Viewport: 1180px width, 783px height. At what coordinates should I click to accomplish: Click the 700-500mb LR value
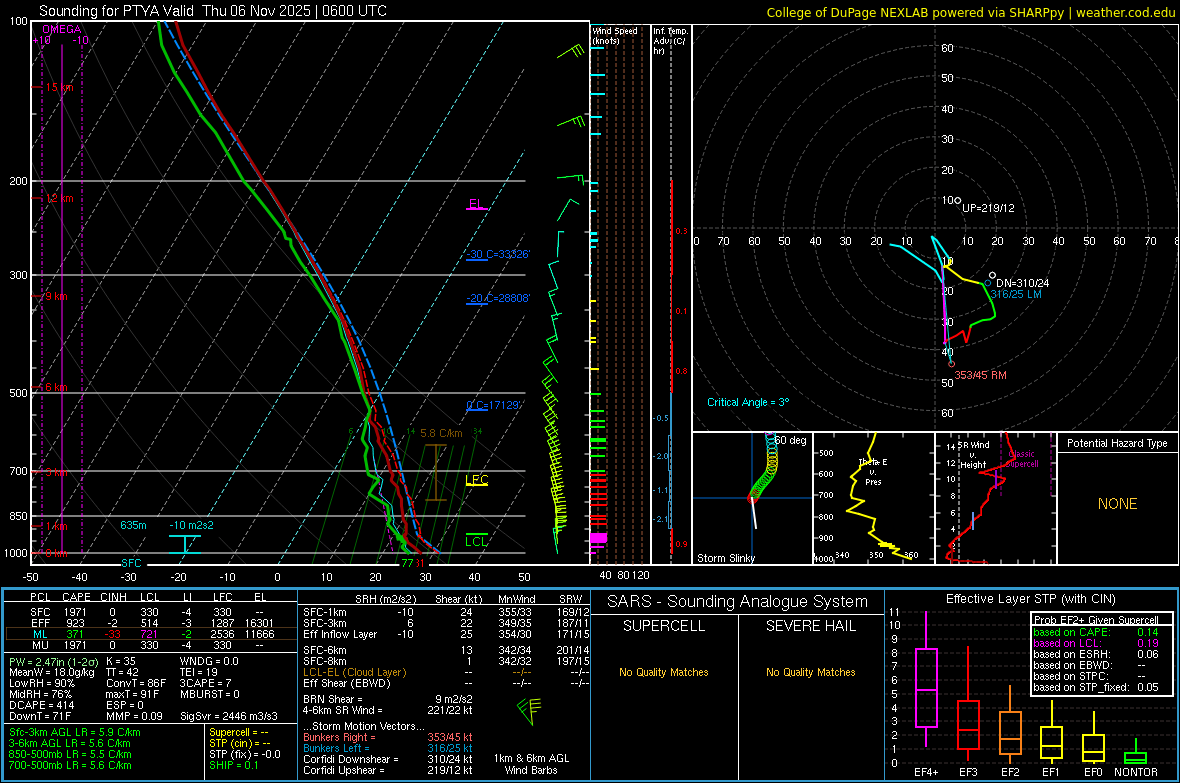(70, 765)
